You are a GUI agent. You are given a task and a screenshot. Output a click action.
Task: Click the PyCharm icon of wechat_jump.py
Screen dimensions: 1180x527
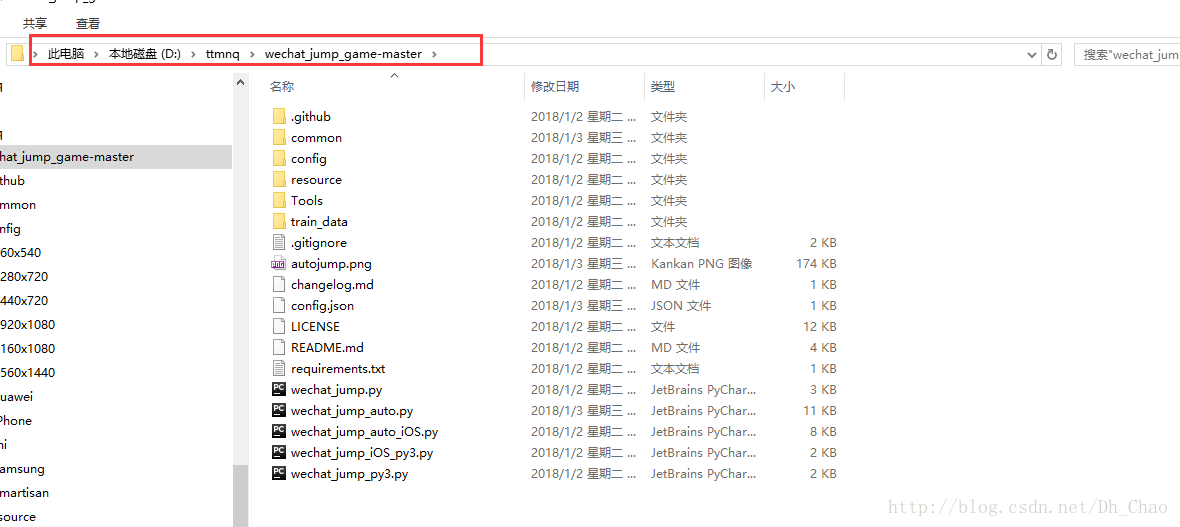pos(278,390)
